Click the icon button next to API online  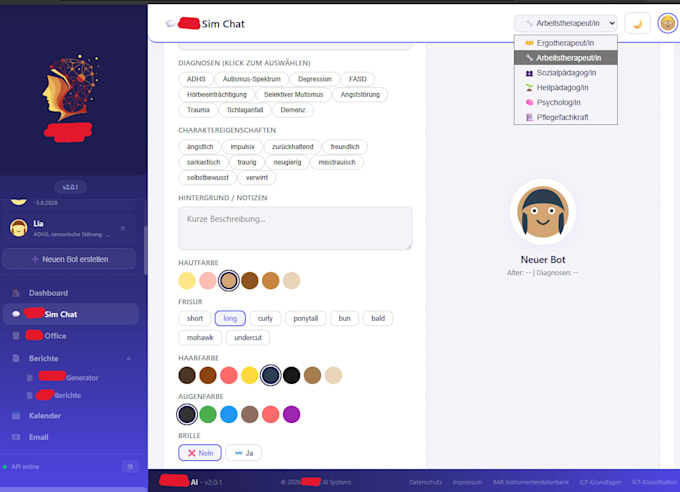[x=130, y=467]
